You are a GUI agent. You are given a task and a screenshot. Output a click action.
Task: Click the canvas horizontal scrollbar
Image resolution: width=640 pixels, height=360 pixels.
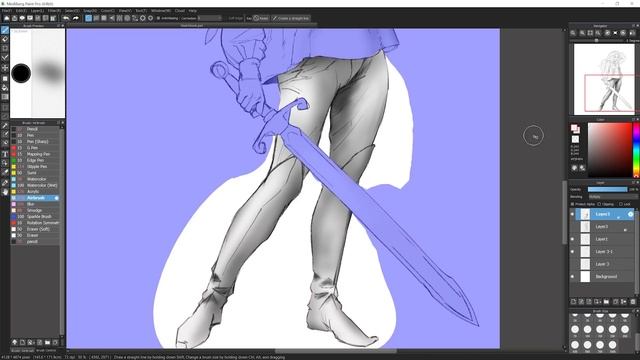(336, 351)
